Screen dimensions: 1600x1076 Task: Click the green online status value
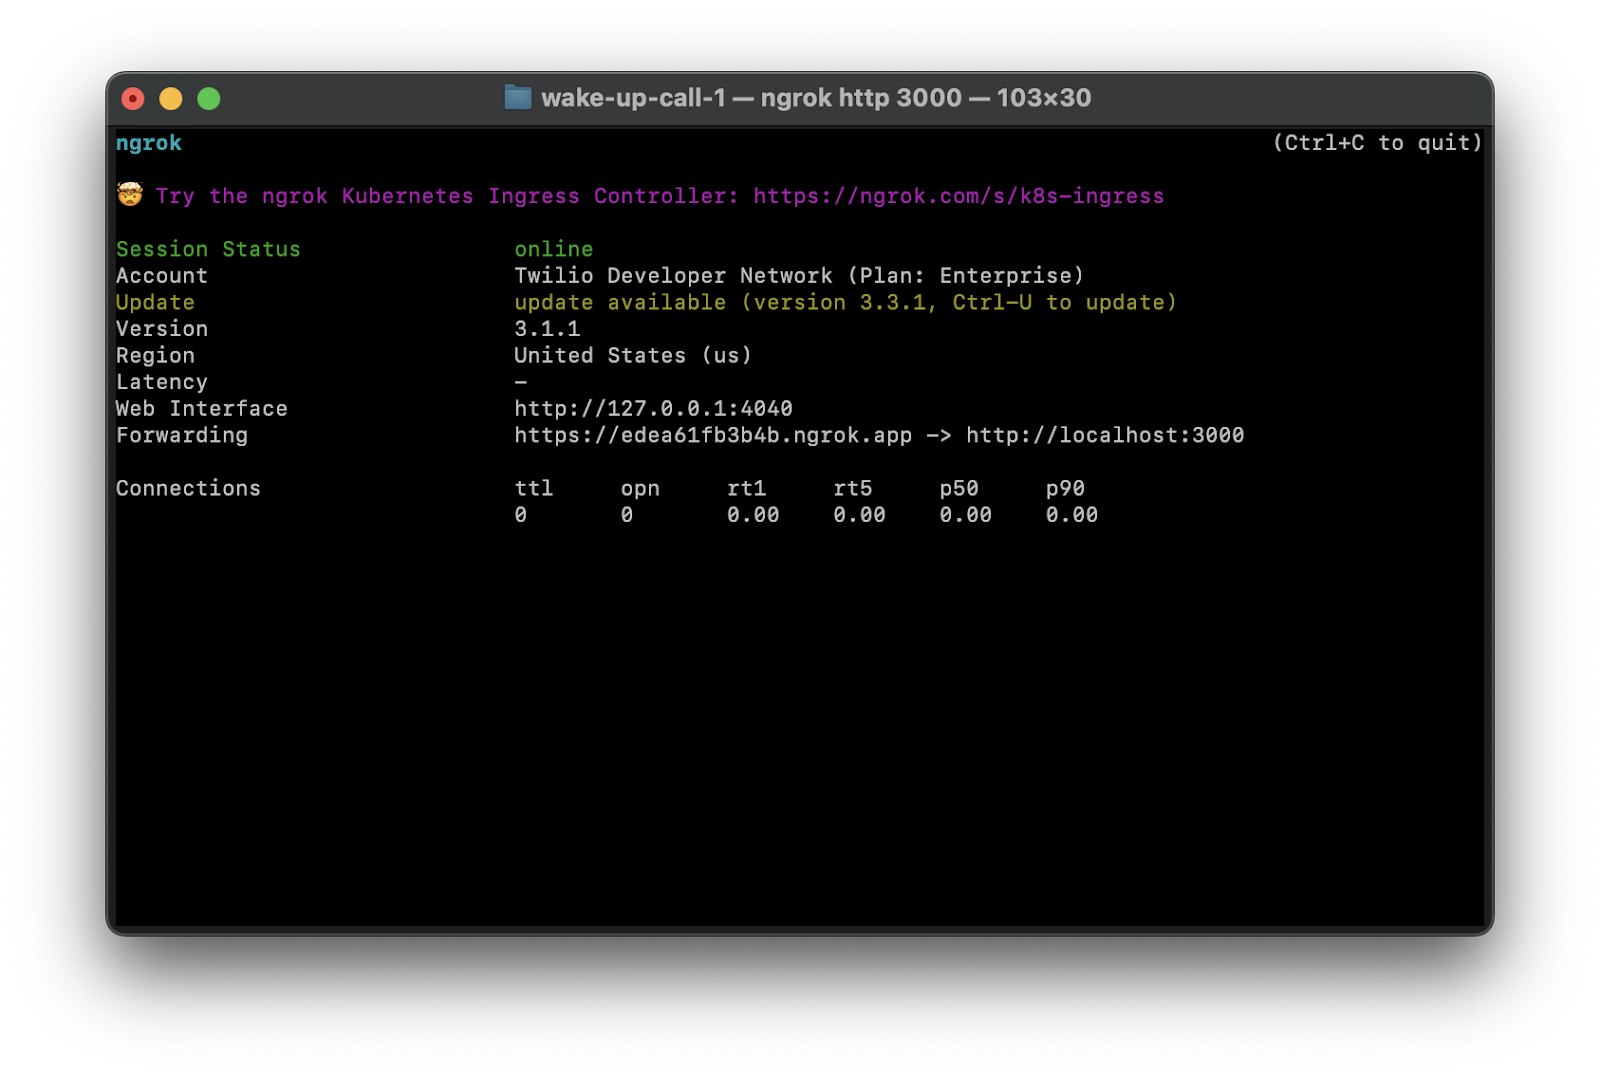[554, 249]
